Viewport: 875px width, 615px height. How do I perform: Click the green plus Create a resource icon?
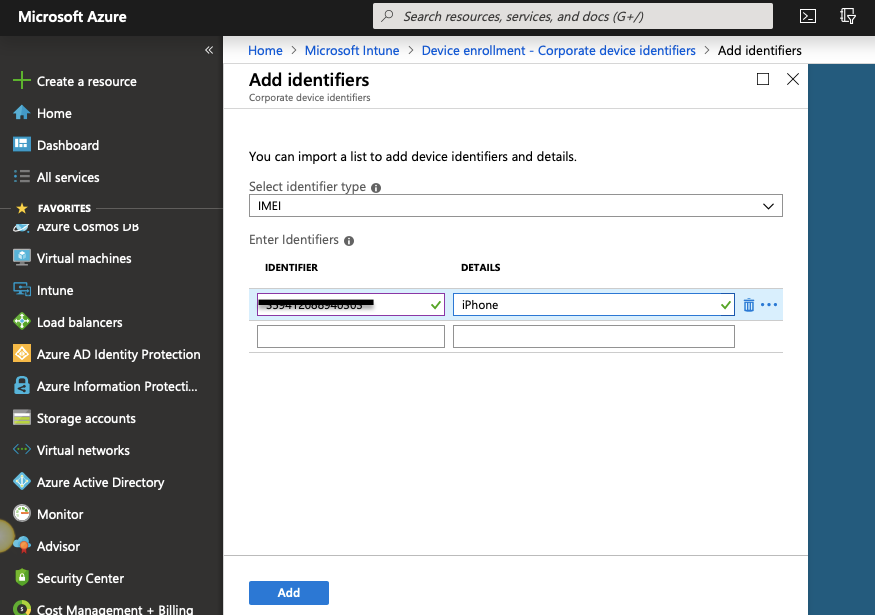[22, 80]
